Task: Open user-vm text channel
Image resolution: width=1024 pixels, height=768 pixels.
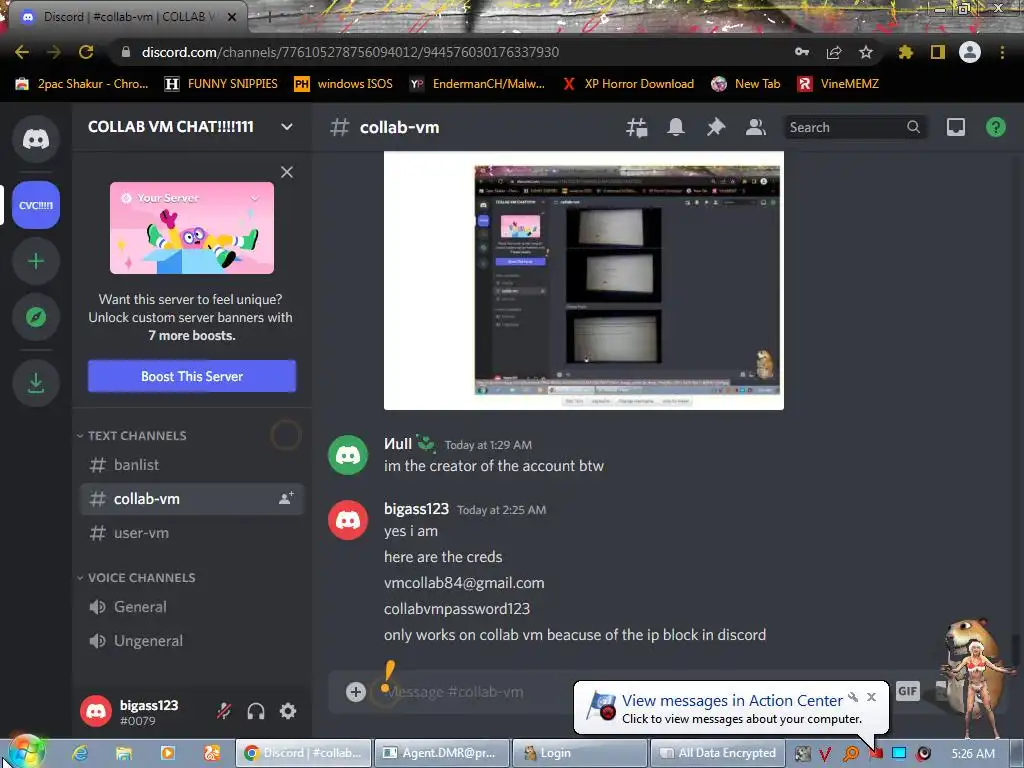Action: (x=192, y=533)
